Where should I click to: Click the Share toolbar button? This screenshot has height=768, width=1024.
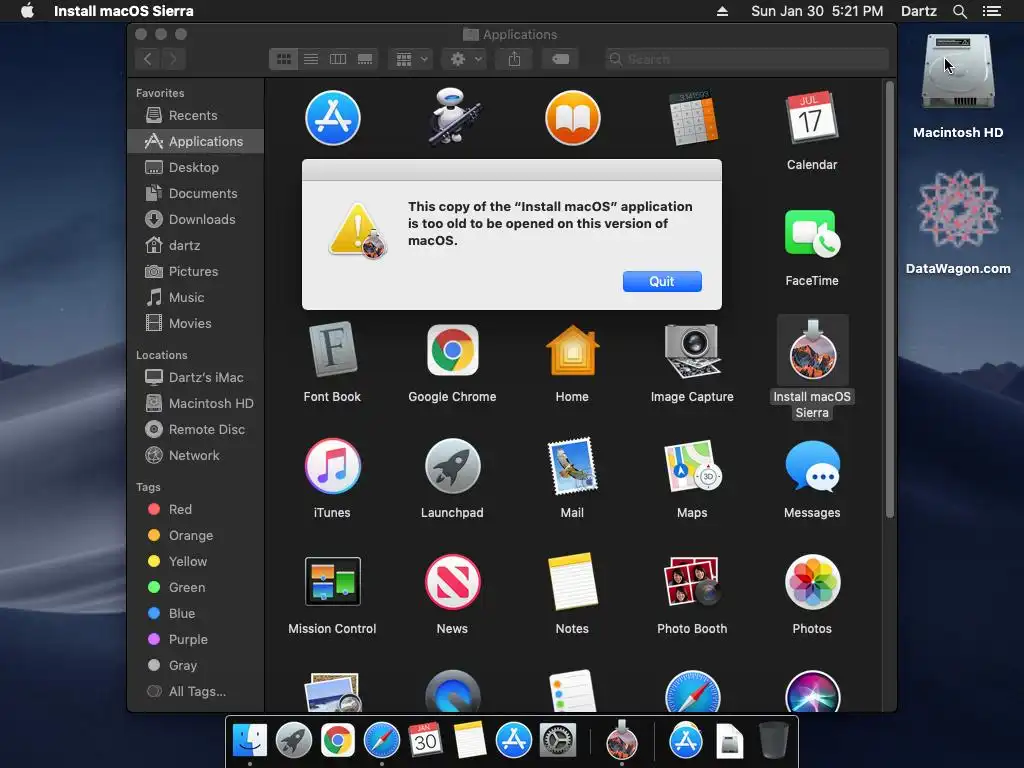[515, 59]
